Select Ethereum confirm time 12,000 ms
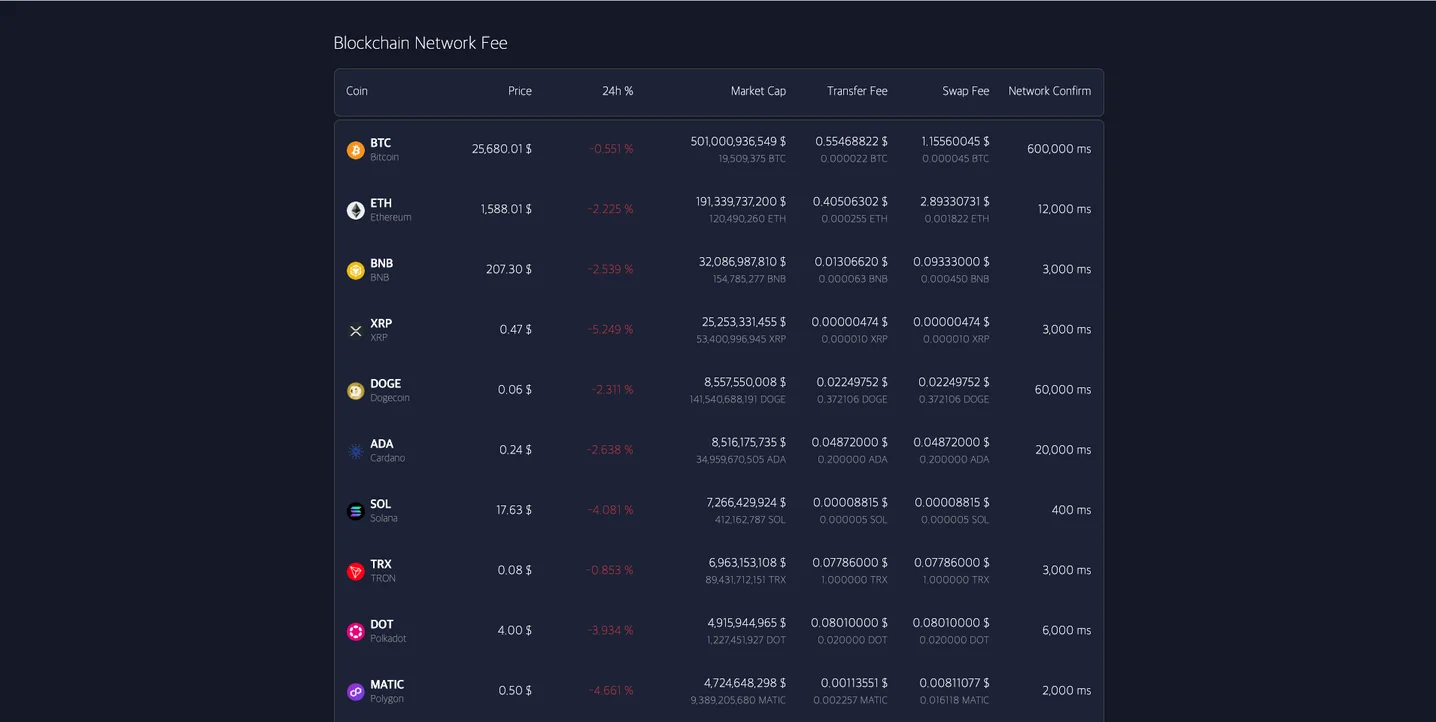This screenshot has height=722, width=1436. coord(1064,209)
